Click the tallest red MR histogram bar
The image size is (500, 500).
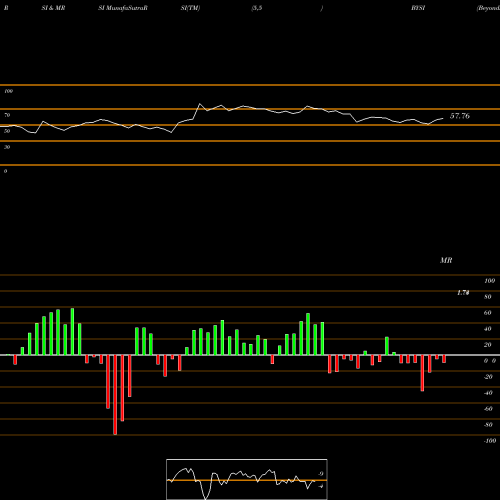115,395
